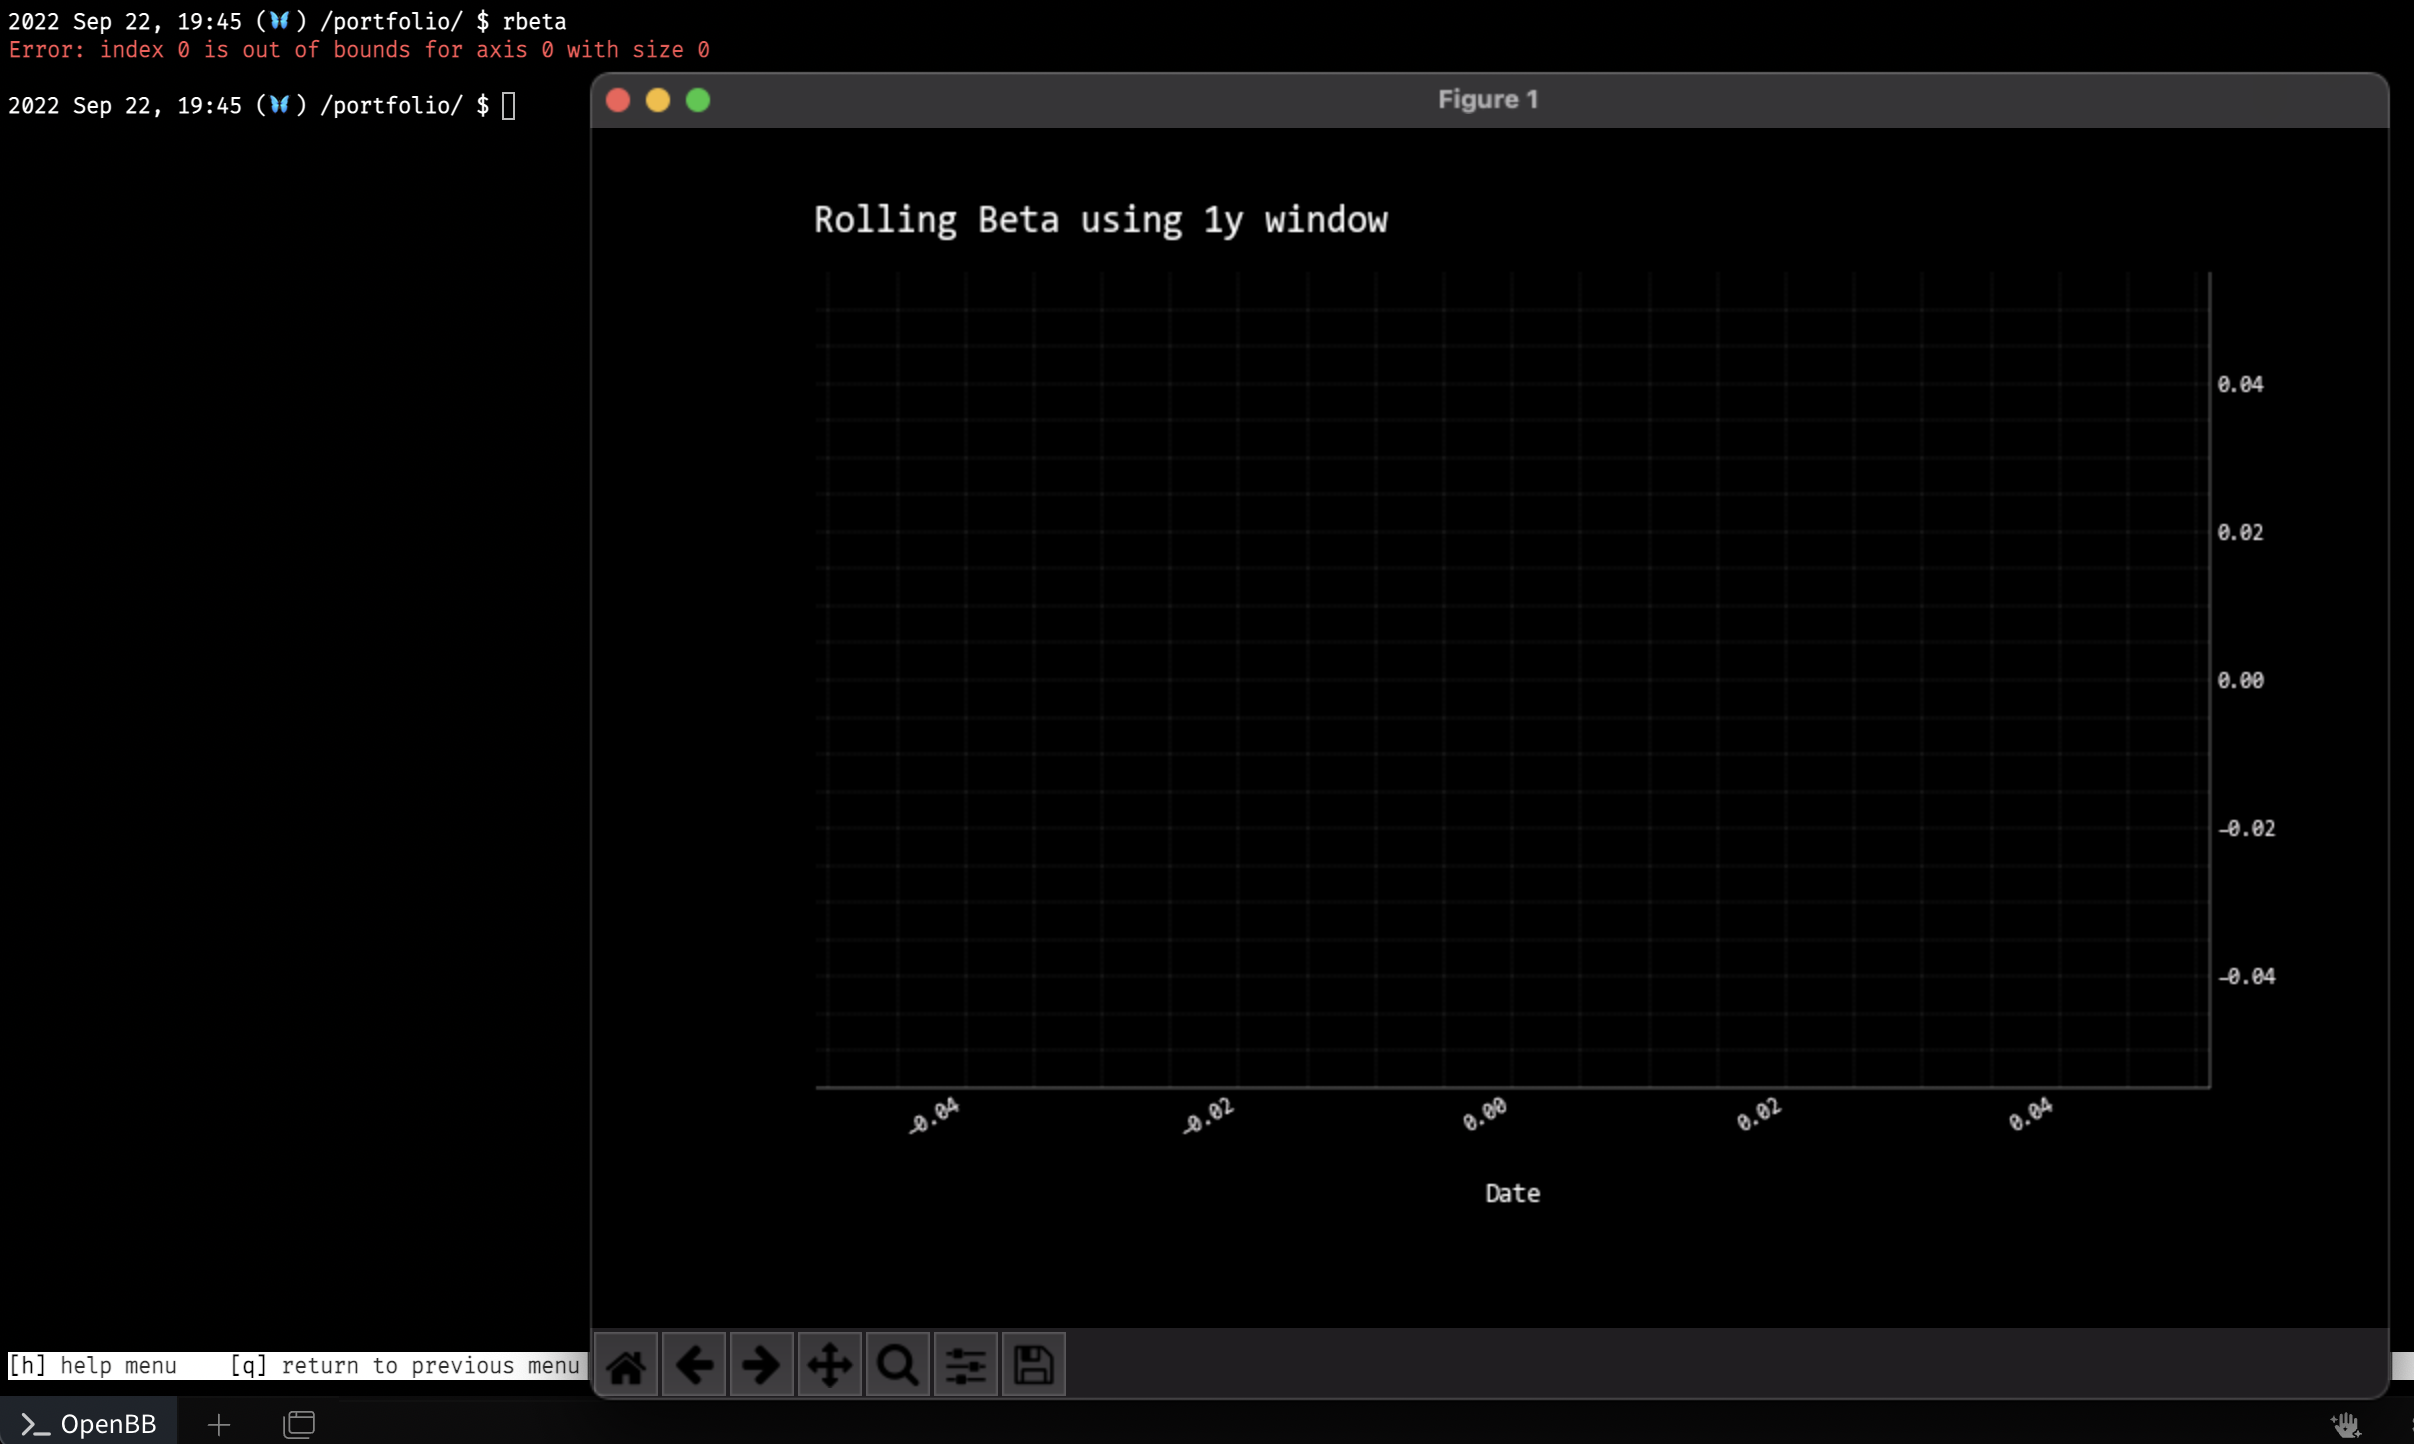The width and height of the screenshot is (2414, 1444).
Task: Open a new terminal tab with plus
Action: [x=219, y=1424]
